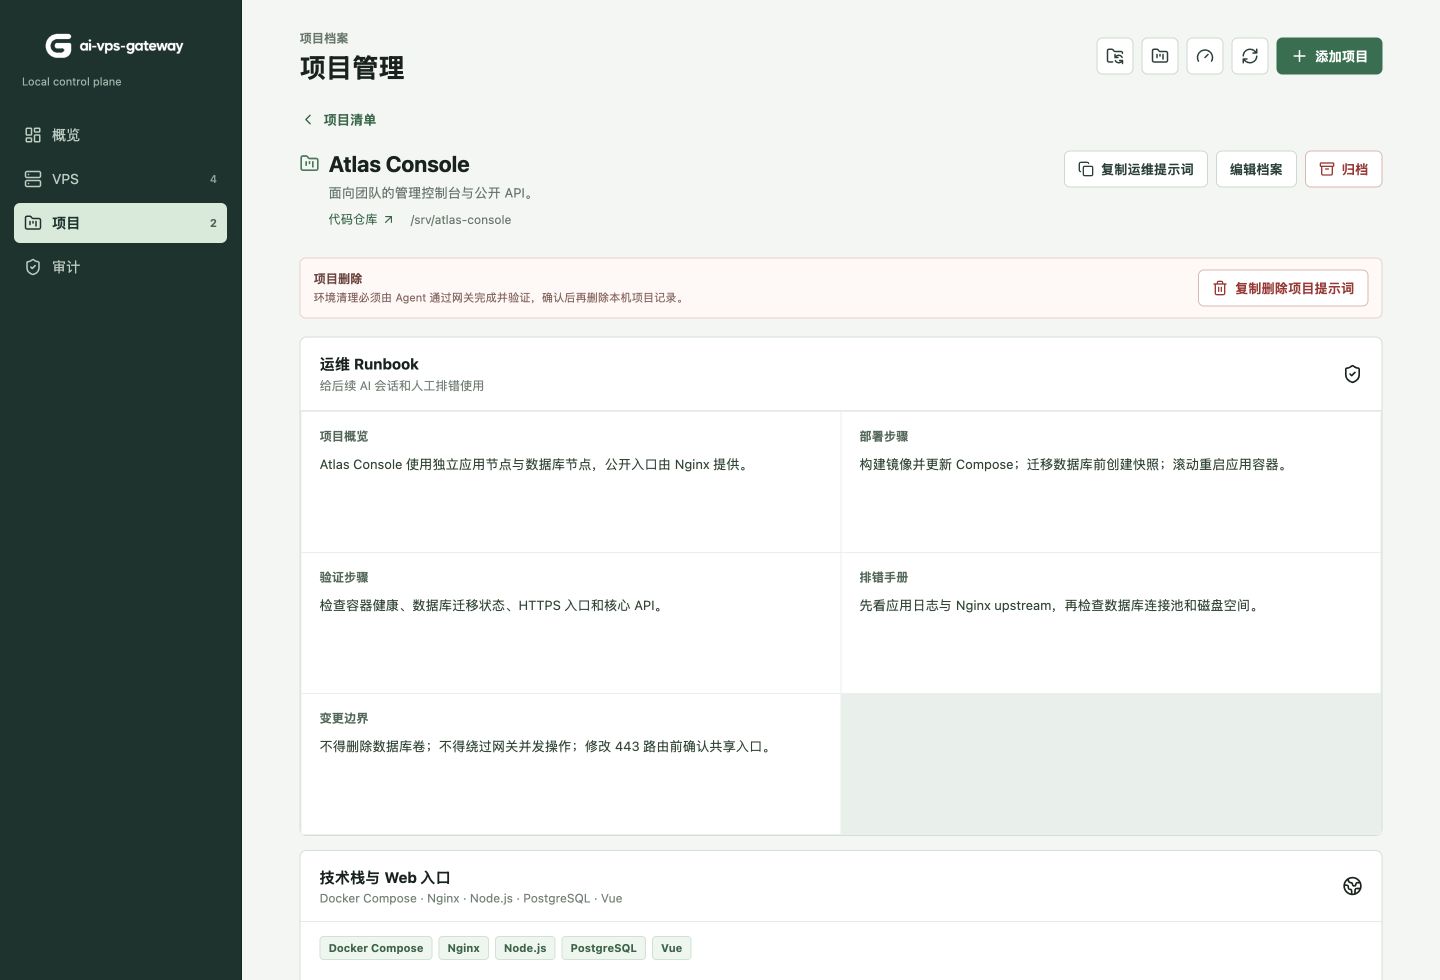Open the 代码仓库 external link

tap(361, 219)
